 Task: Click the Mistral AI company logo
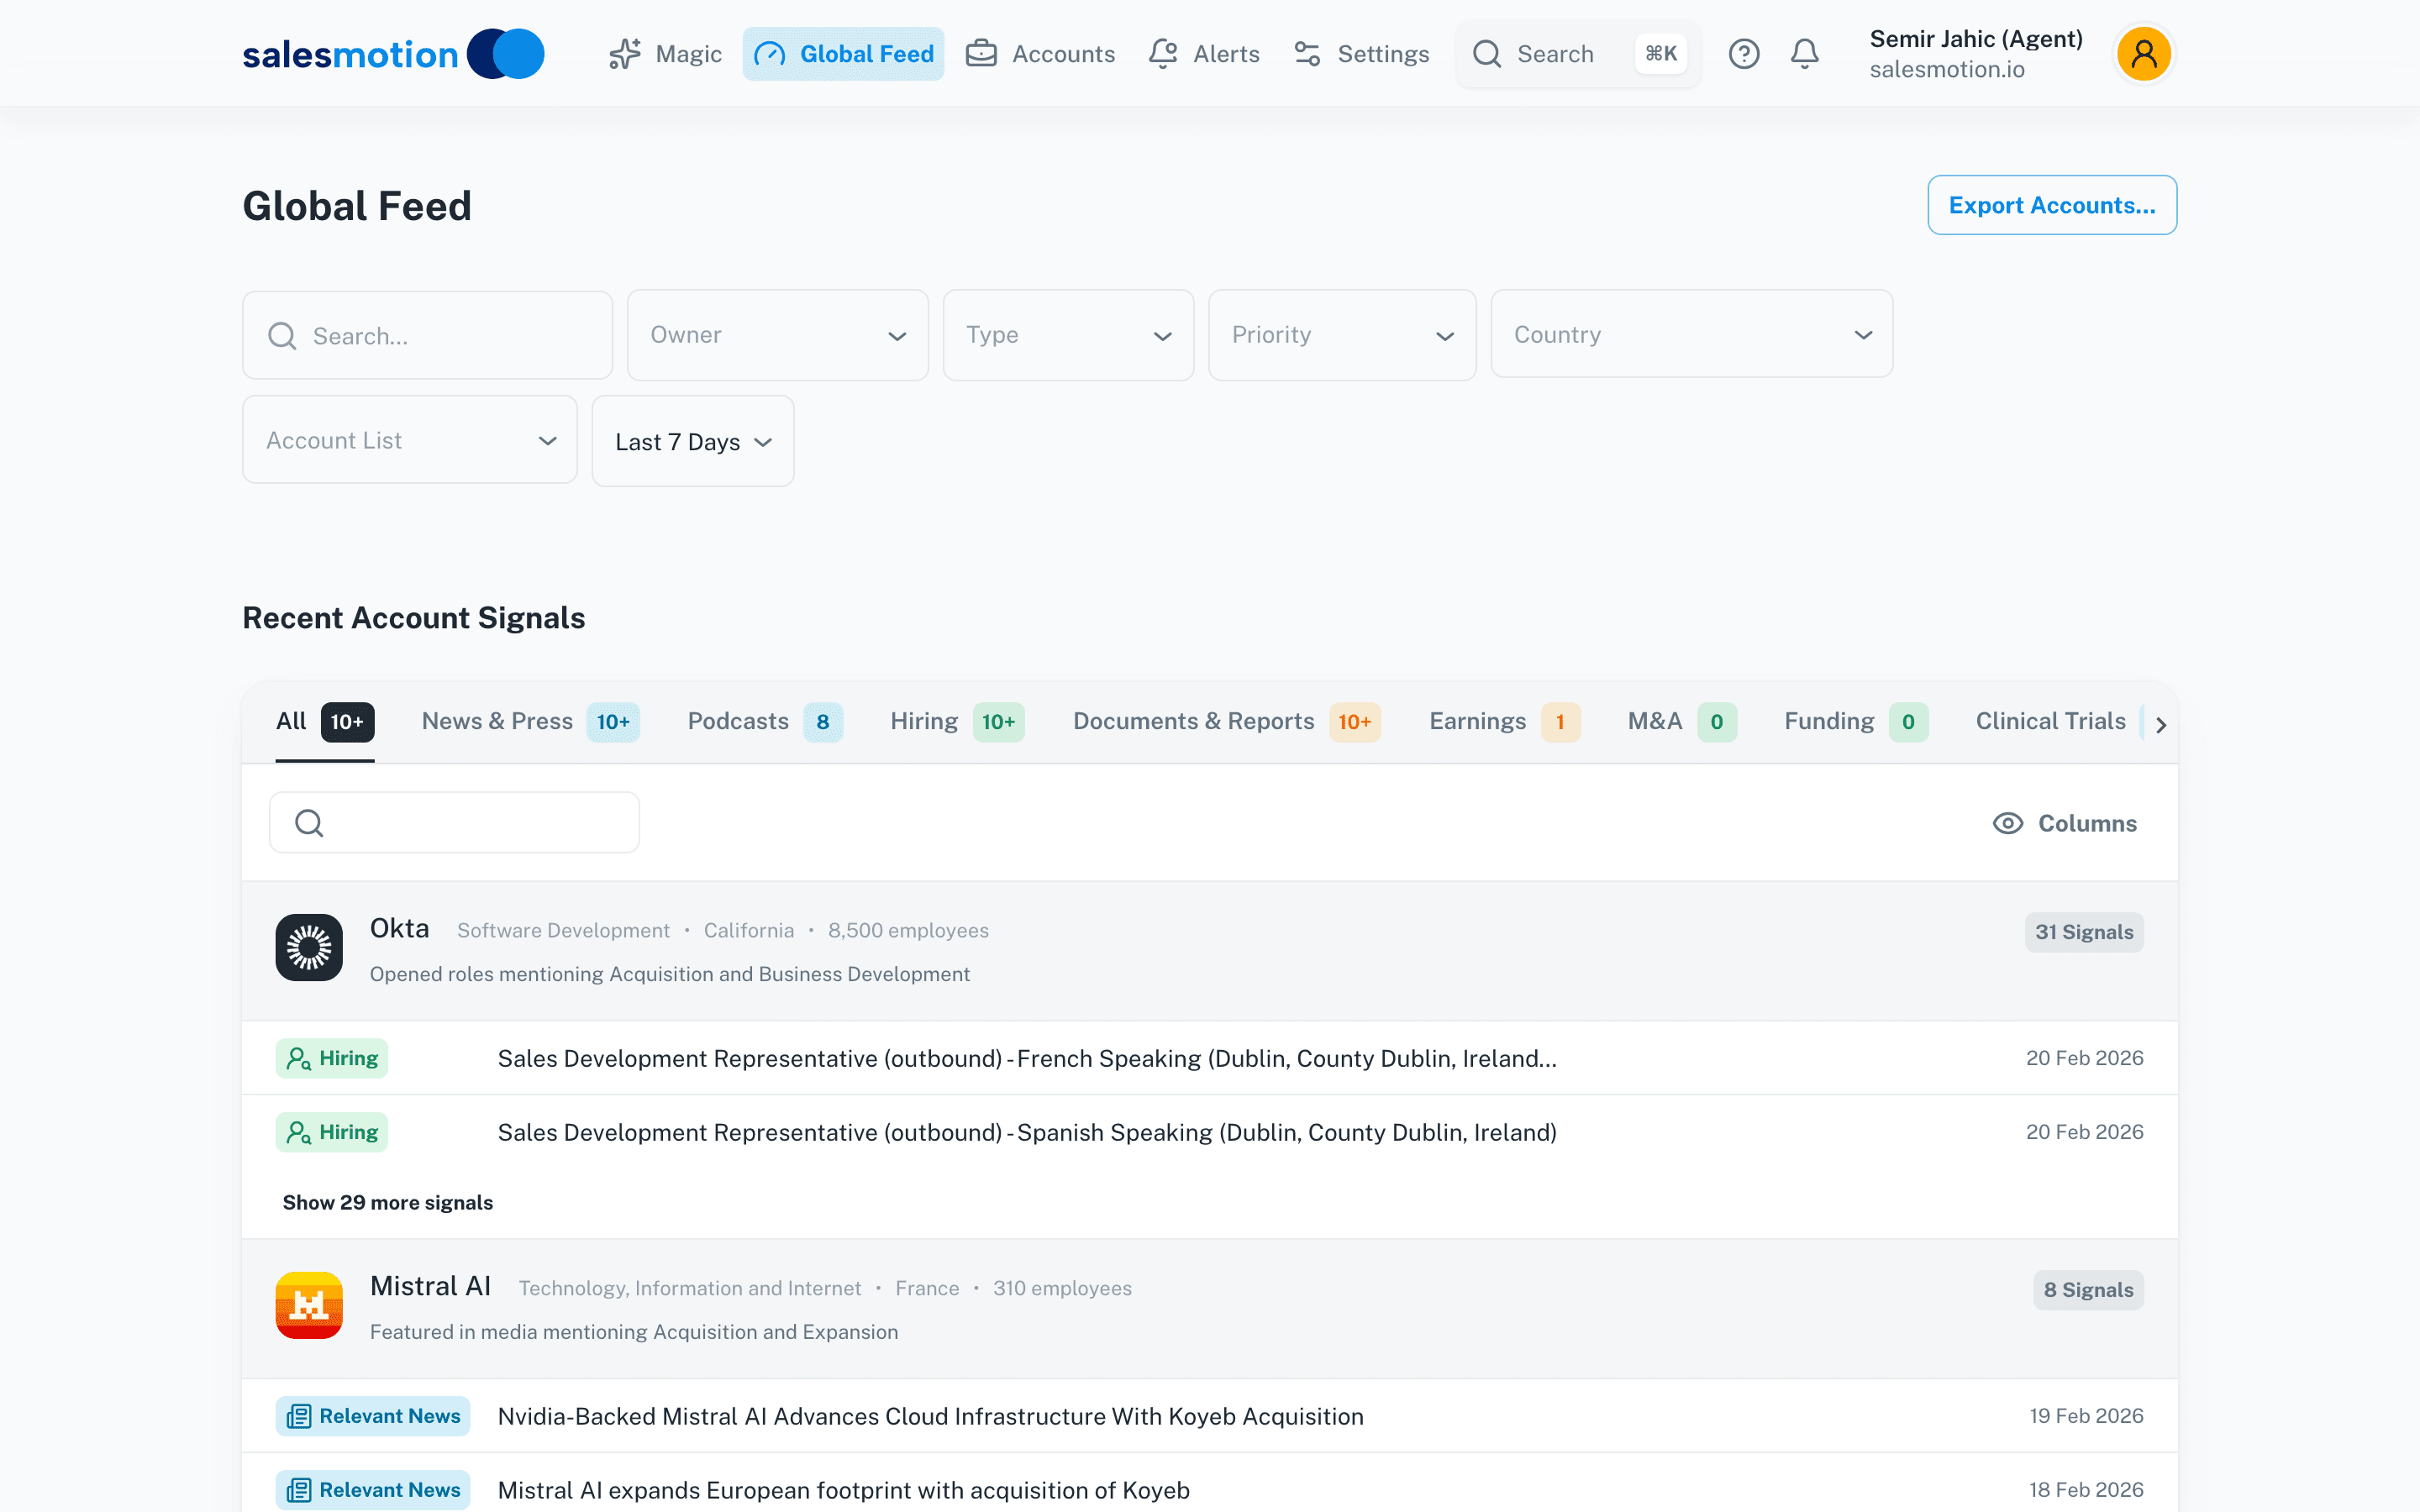[x=309, y=1305]
